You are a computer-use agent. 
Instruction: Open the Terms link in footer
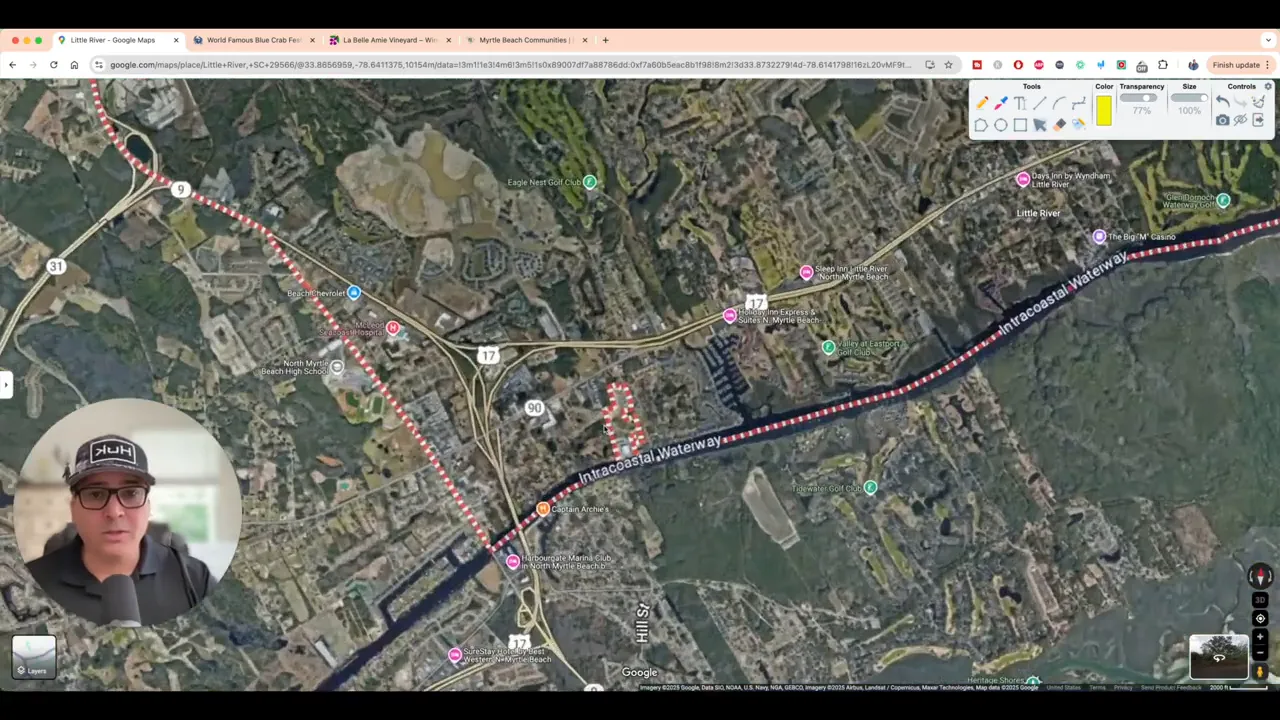point(1097,687)
